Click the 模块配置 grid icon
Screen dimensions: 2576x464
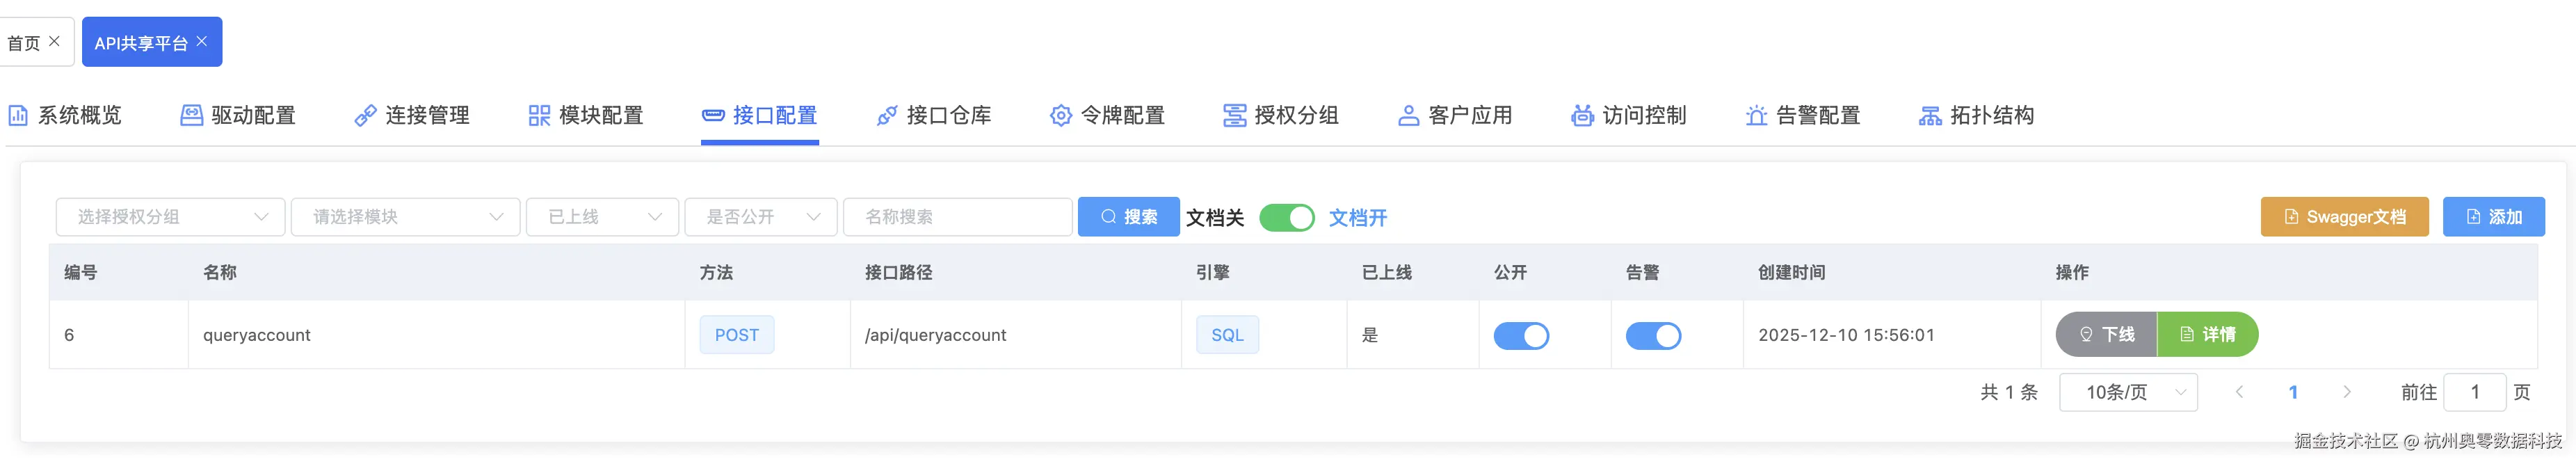point(539,116)
